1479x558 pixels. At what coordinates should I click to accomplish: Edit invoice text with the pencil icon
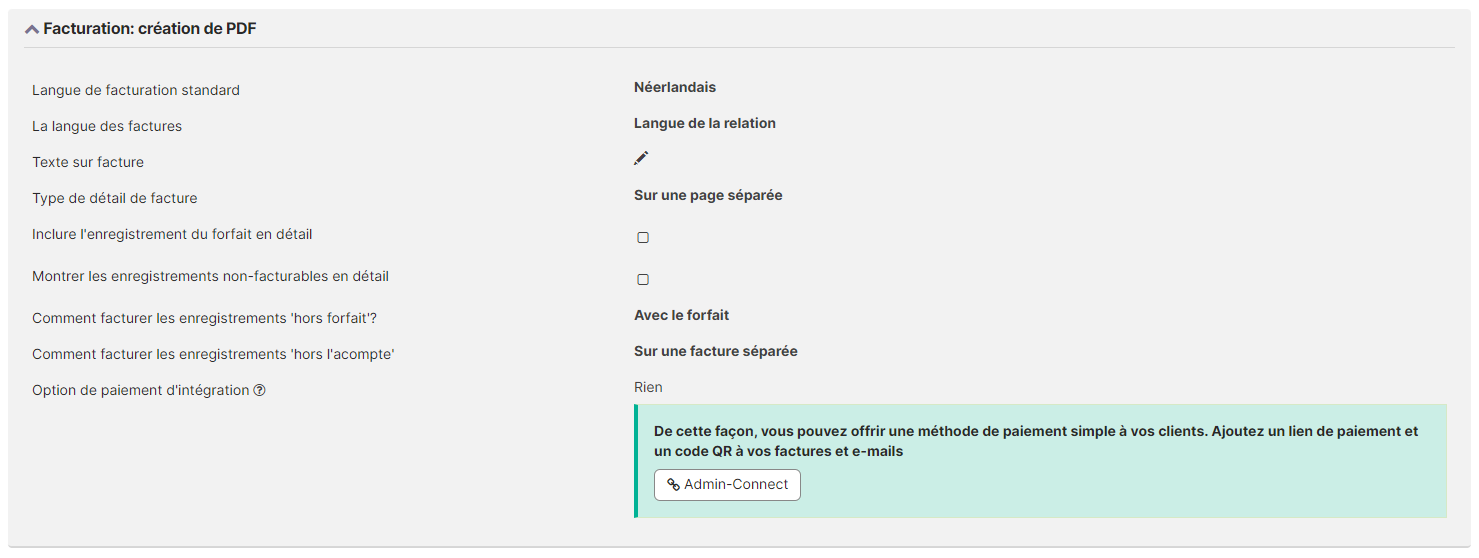coord(641,158)
